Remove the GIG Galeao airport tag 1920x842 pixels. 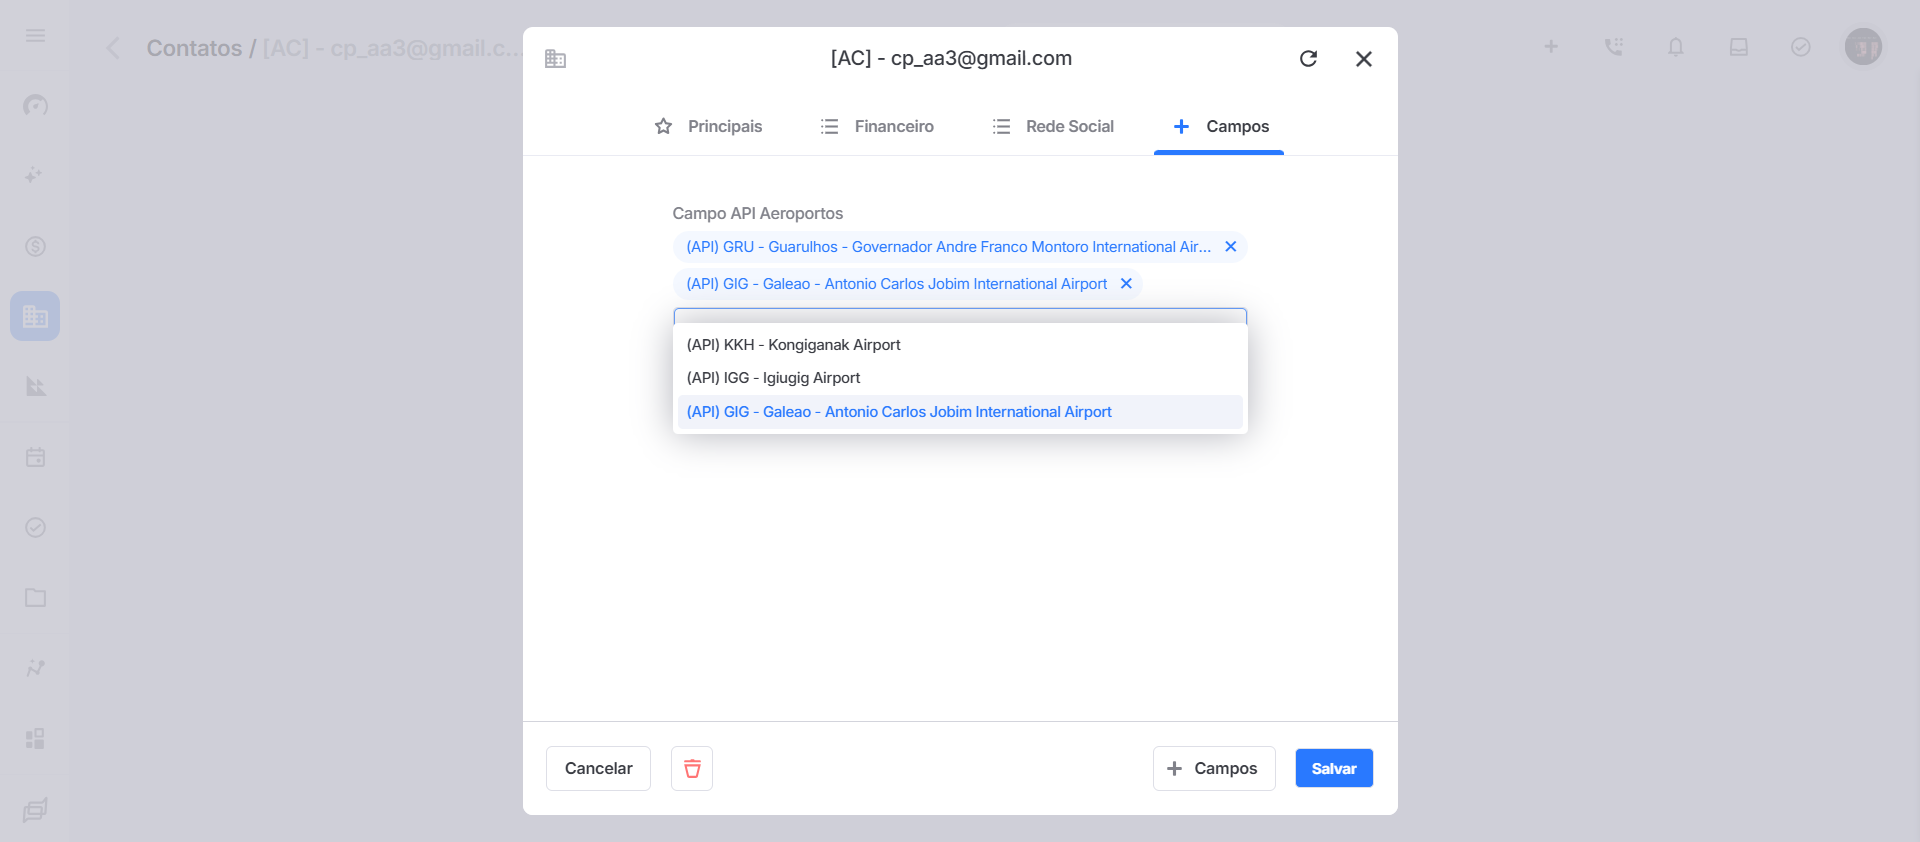point(1126,284)
